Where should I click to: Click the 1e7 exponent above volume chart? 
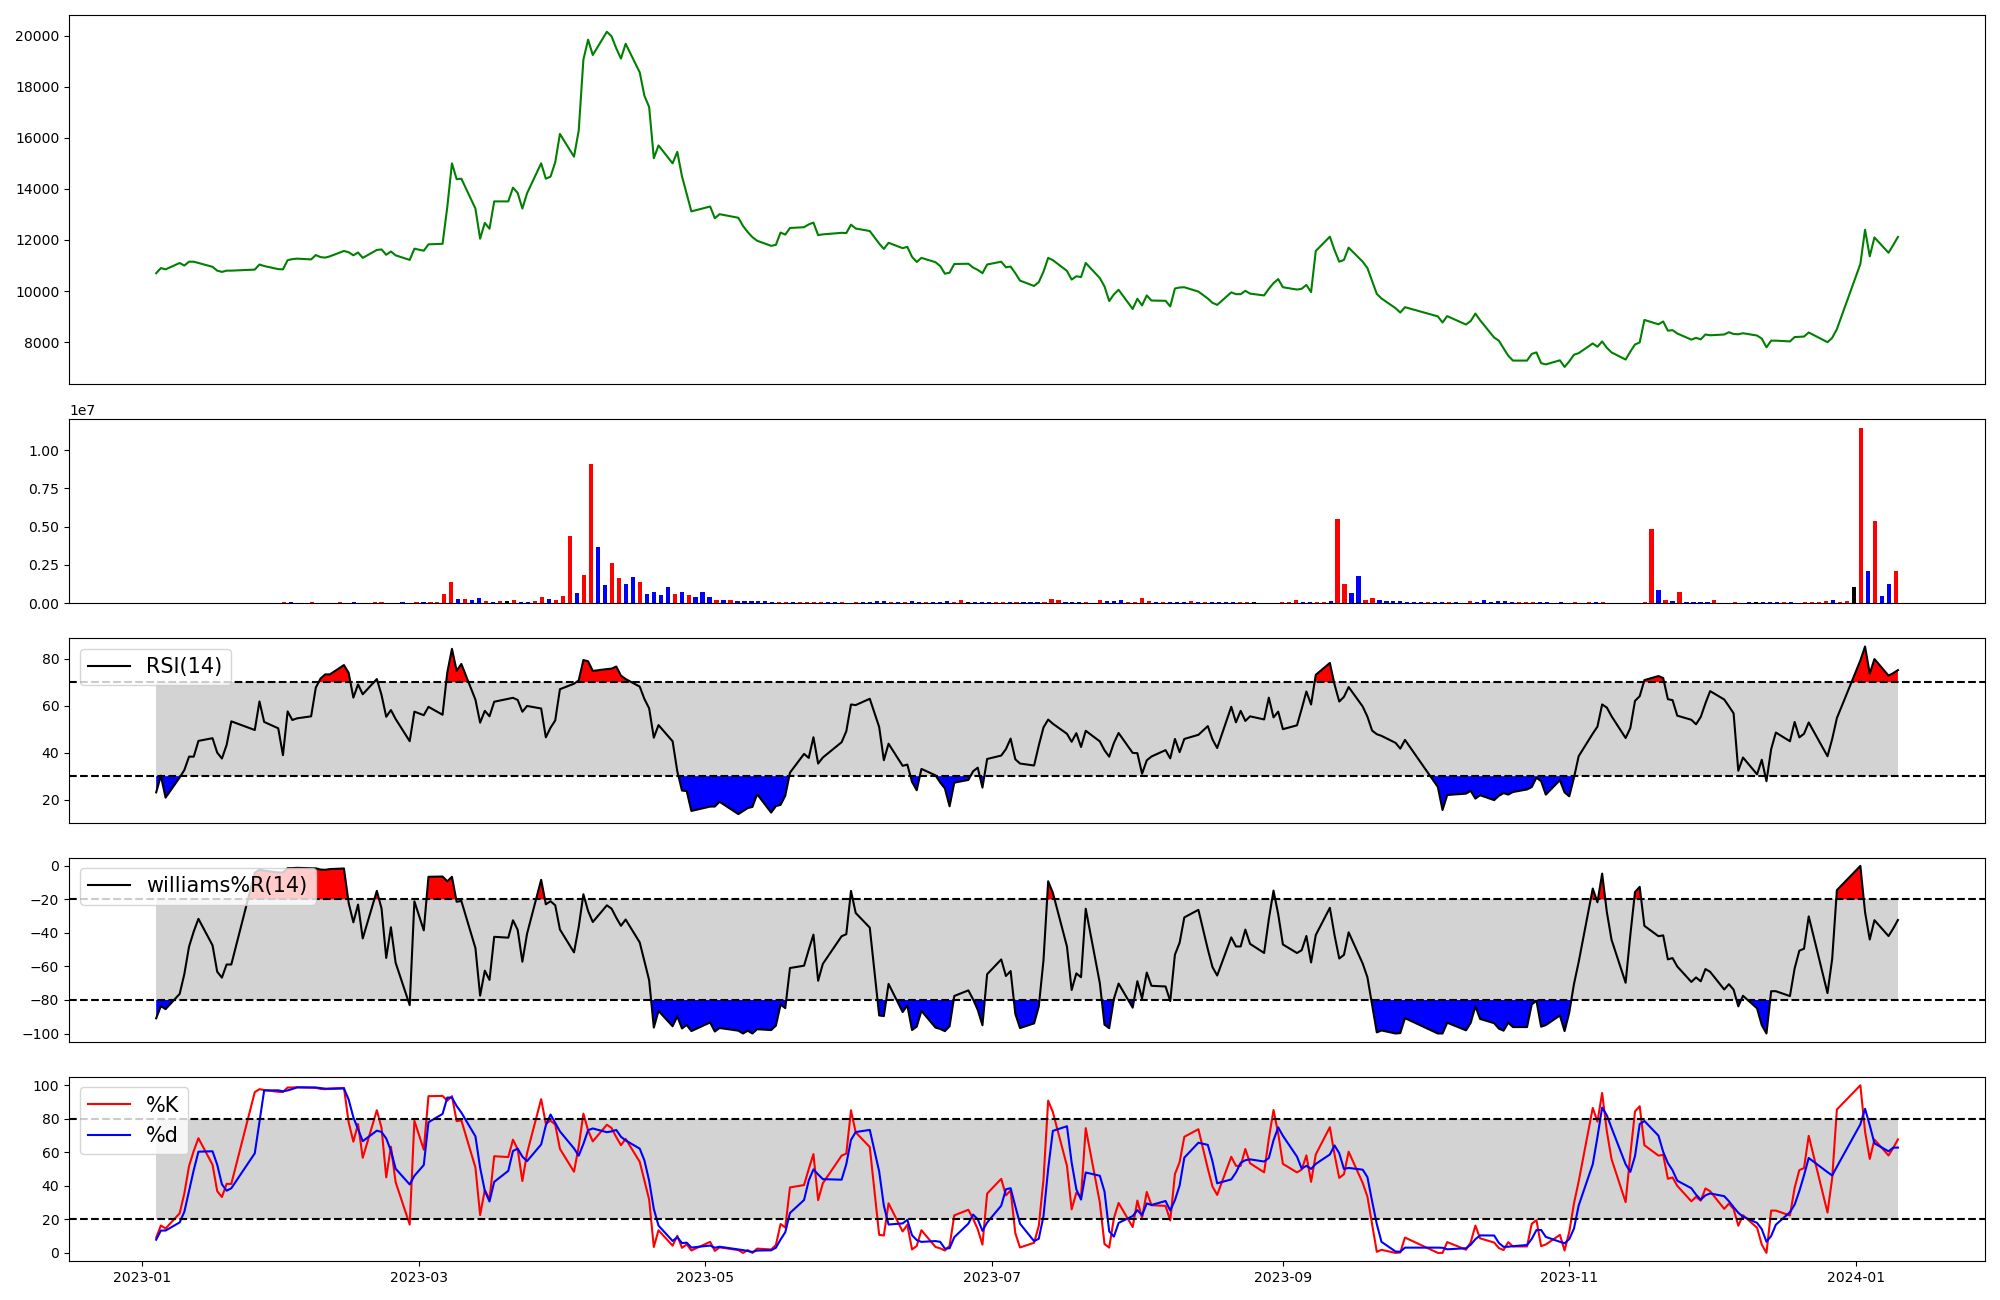point(82,410)
